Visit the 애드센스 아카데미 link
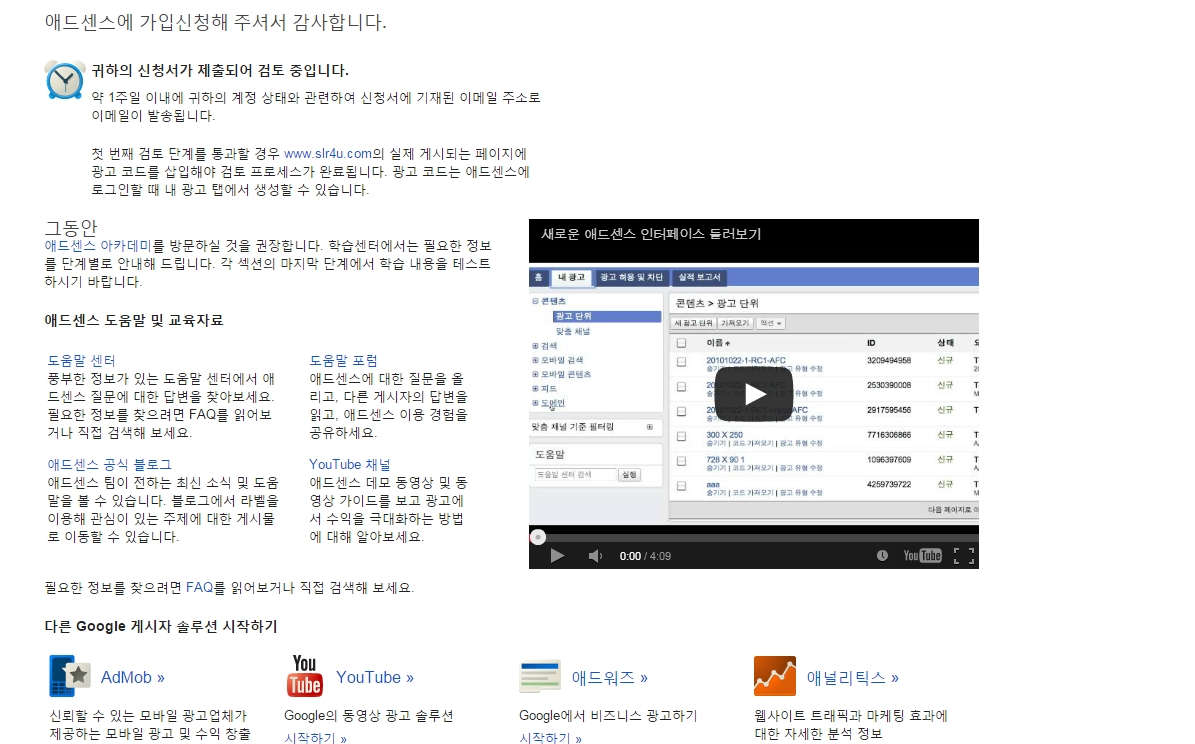 click(98, 245)
